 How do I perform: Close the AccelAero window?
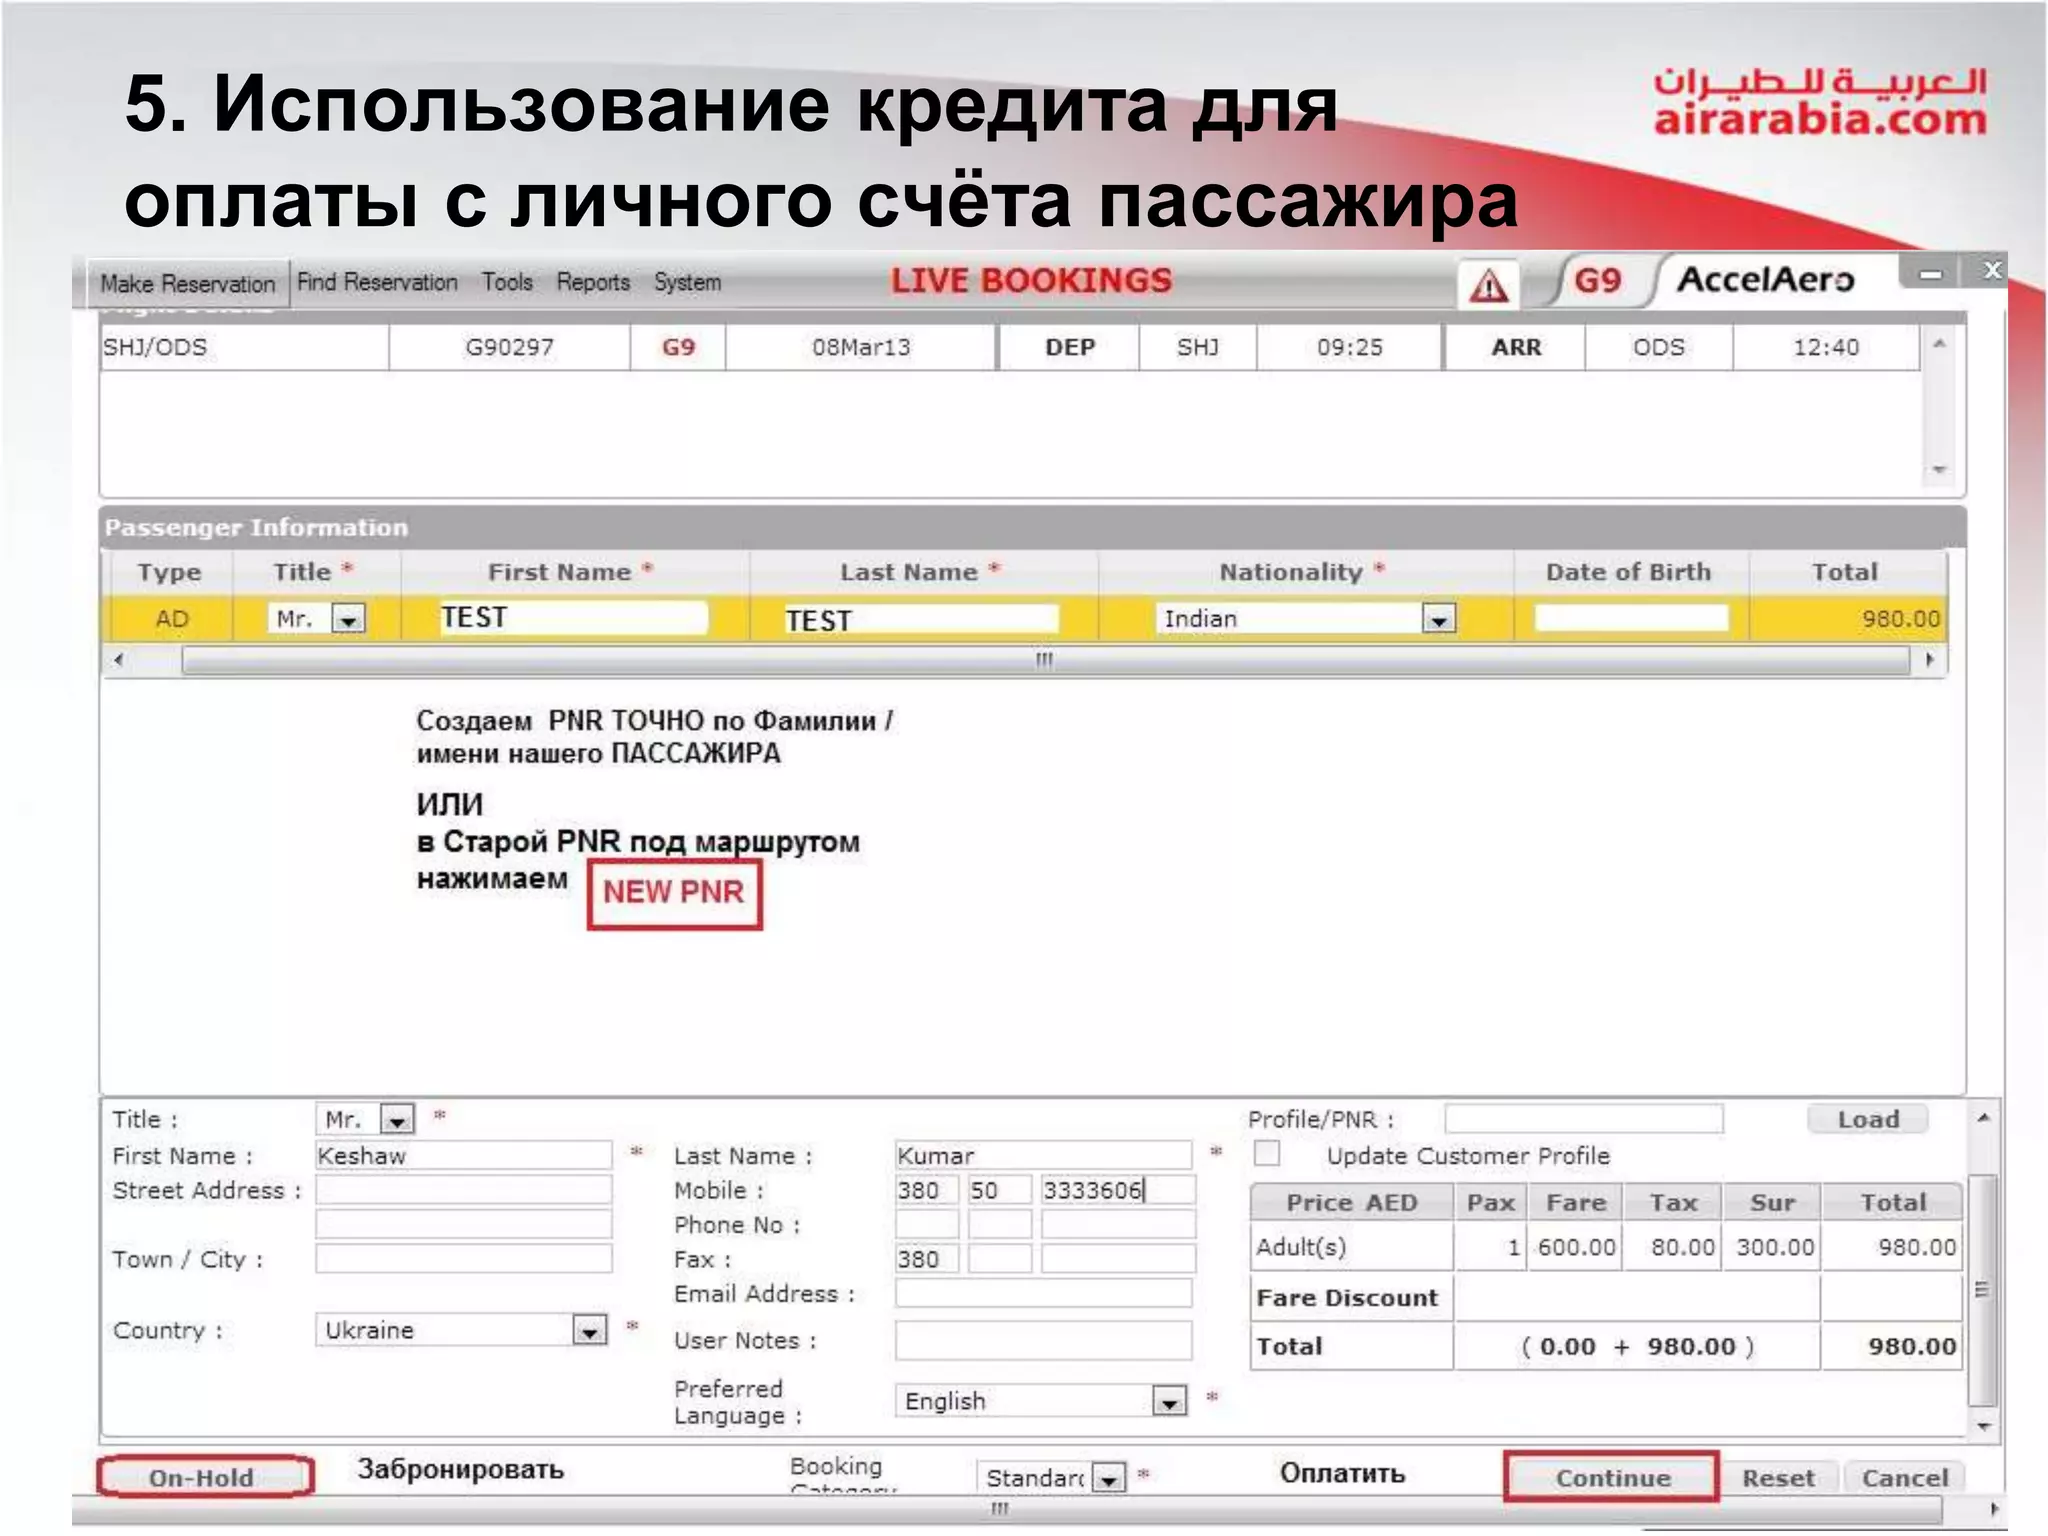(x=1992, y=270)
